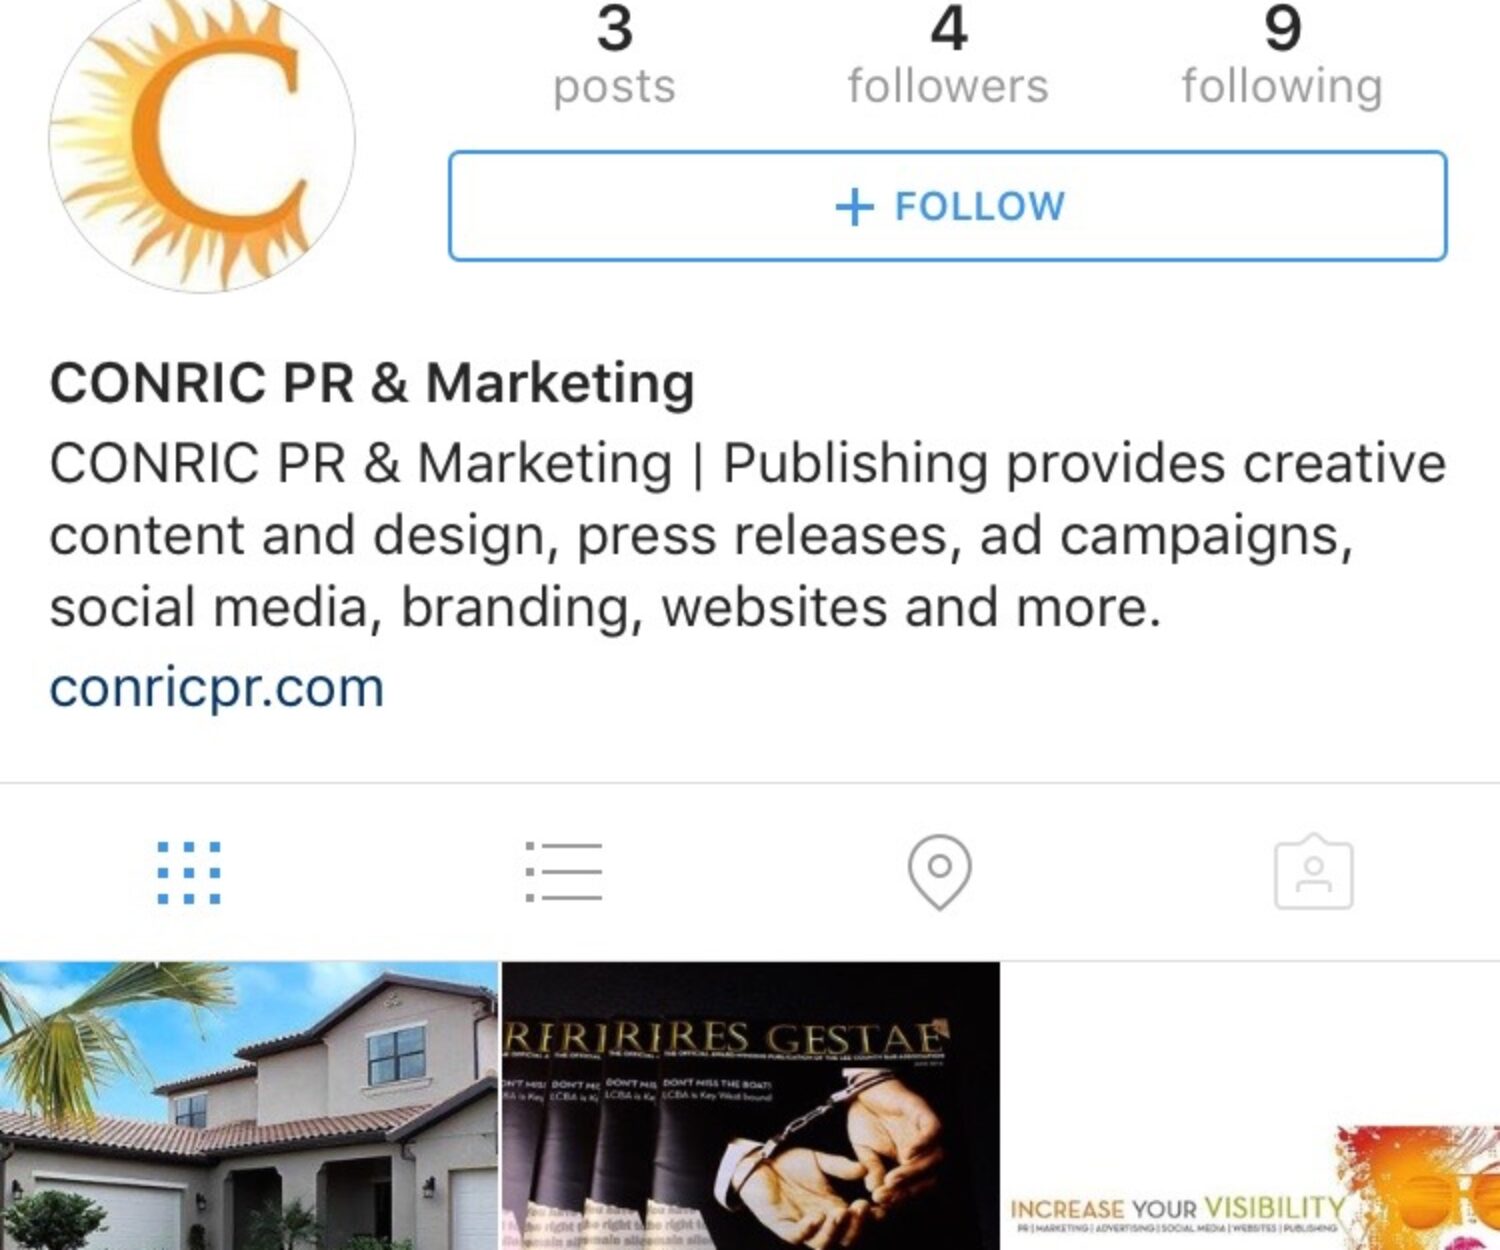Tap the plus sign in the Follow button
The height and width of the screenshot is (1250, 1500).
(854, 207)
